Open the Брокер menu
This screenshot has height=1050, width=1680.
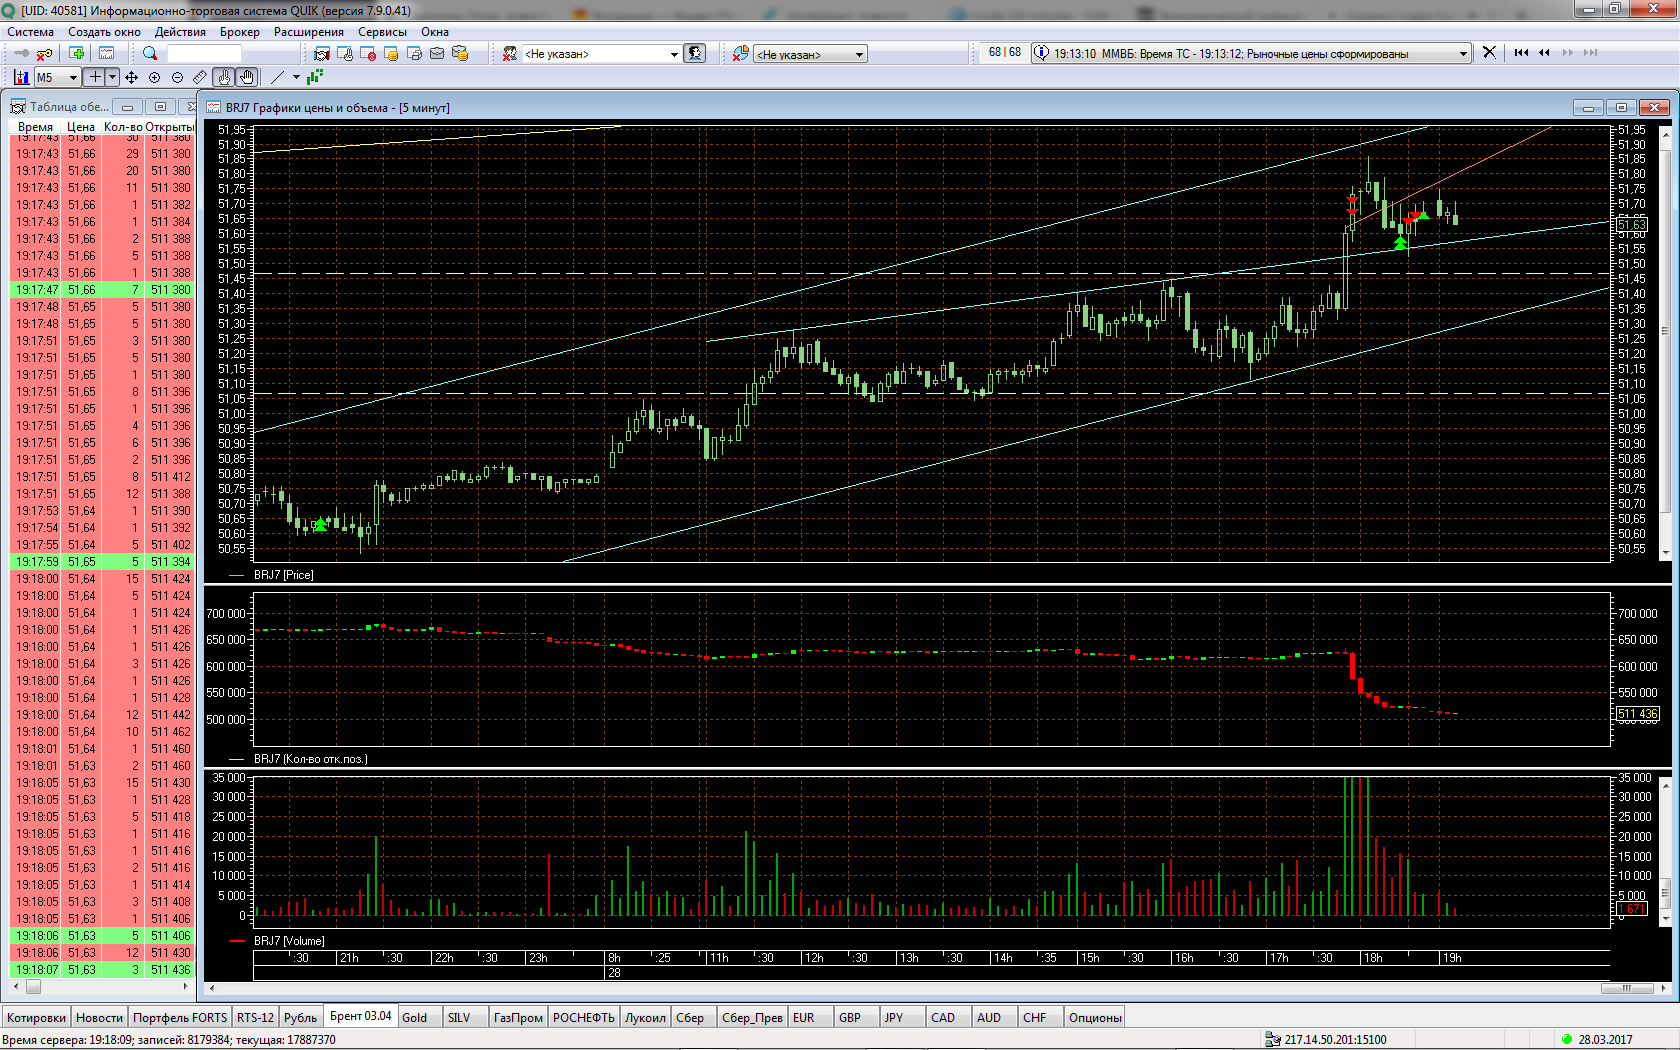[240, 32]
